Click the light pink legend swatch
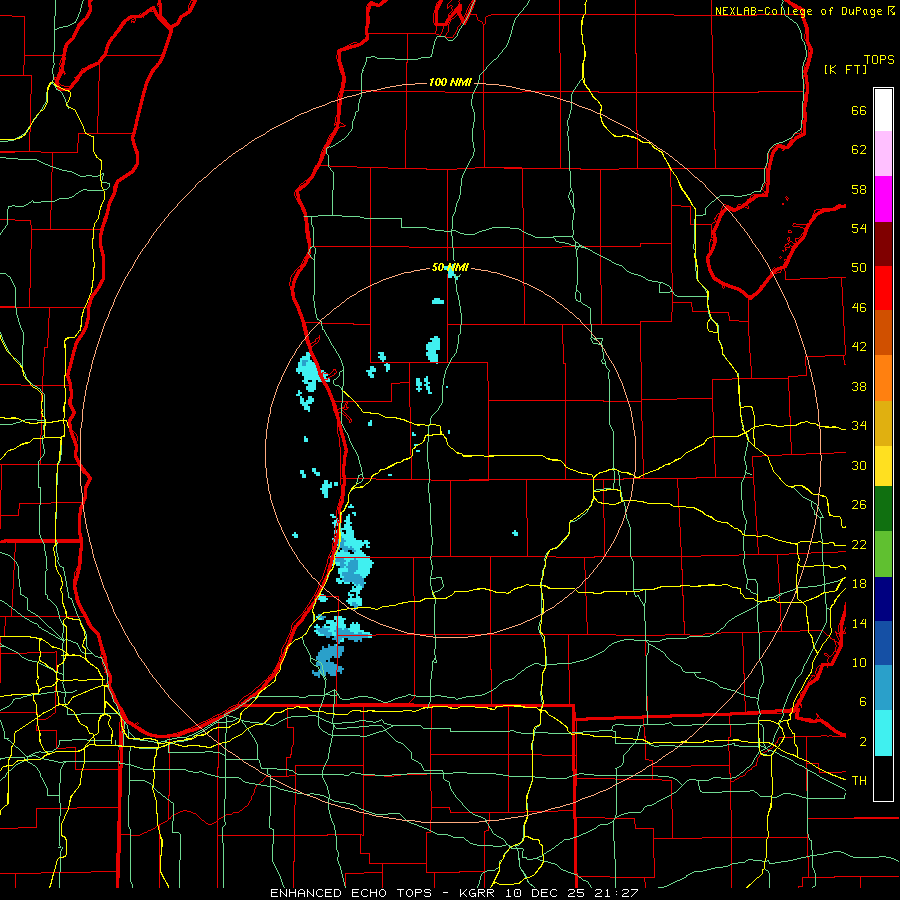Image resolution: width=900 pixels, height=900 pixels. (x=883, y=154)
